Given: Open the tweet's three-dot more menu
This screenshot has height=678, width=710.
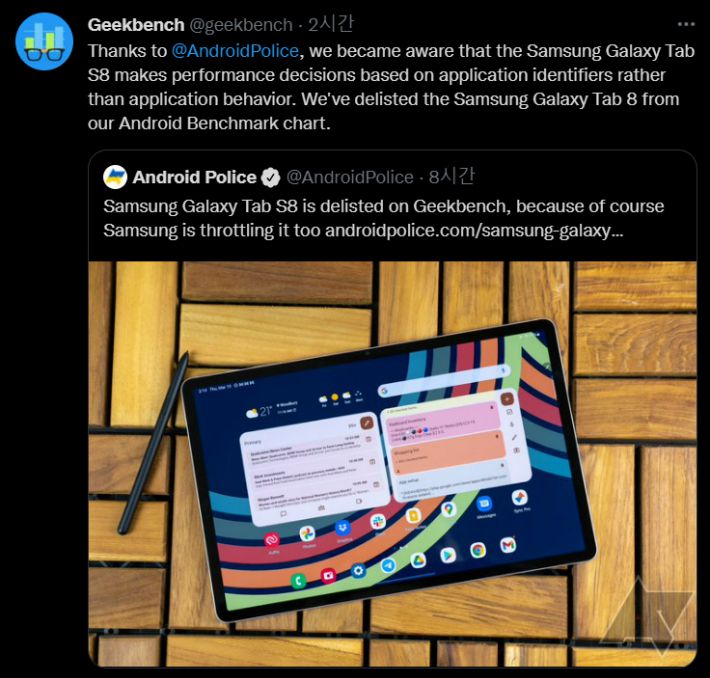Looking at the screenshot, I should point(686,24).
